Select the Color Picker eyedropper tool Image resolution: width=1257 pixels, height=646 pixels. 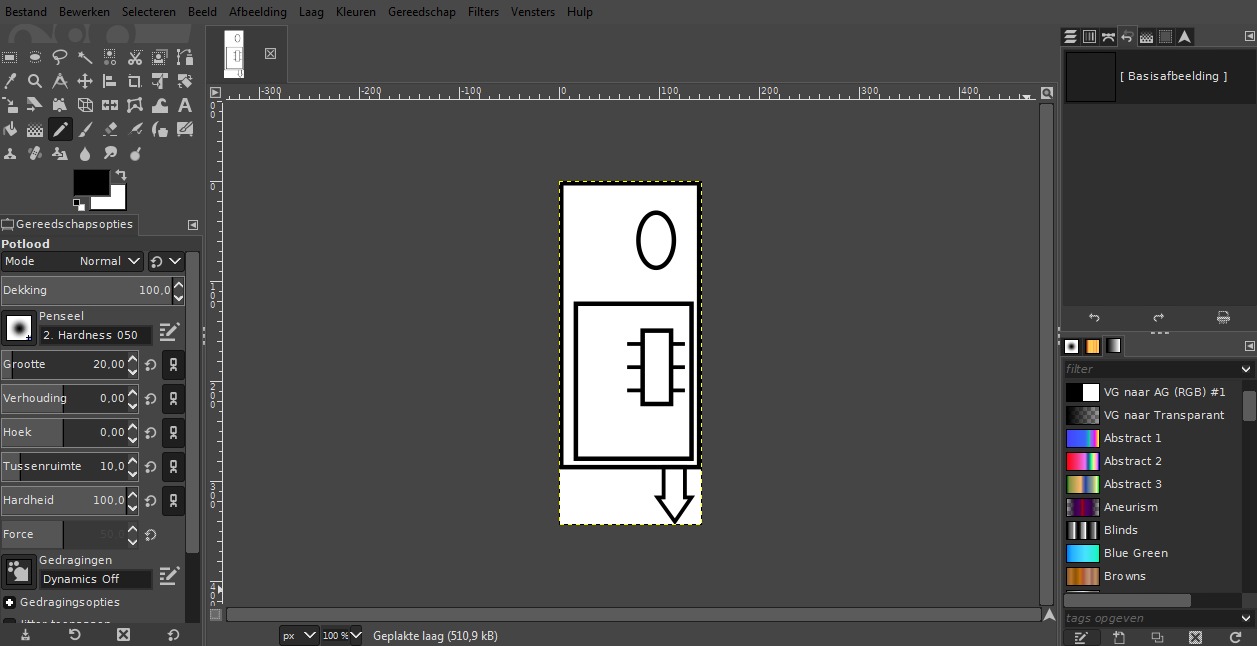[x=10, y=81]
